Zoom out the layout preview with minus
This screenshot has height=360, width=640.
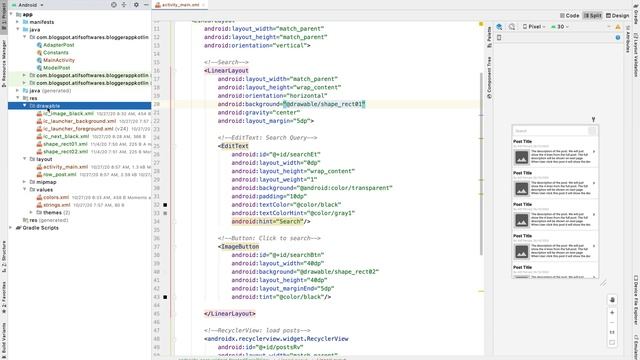click(x=612, y=322)
